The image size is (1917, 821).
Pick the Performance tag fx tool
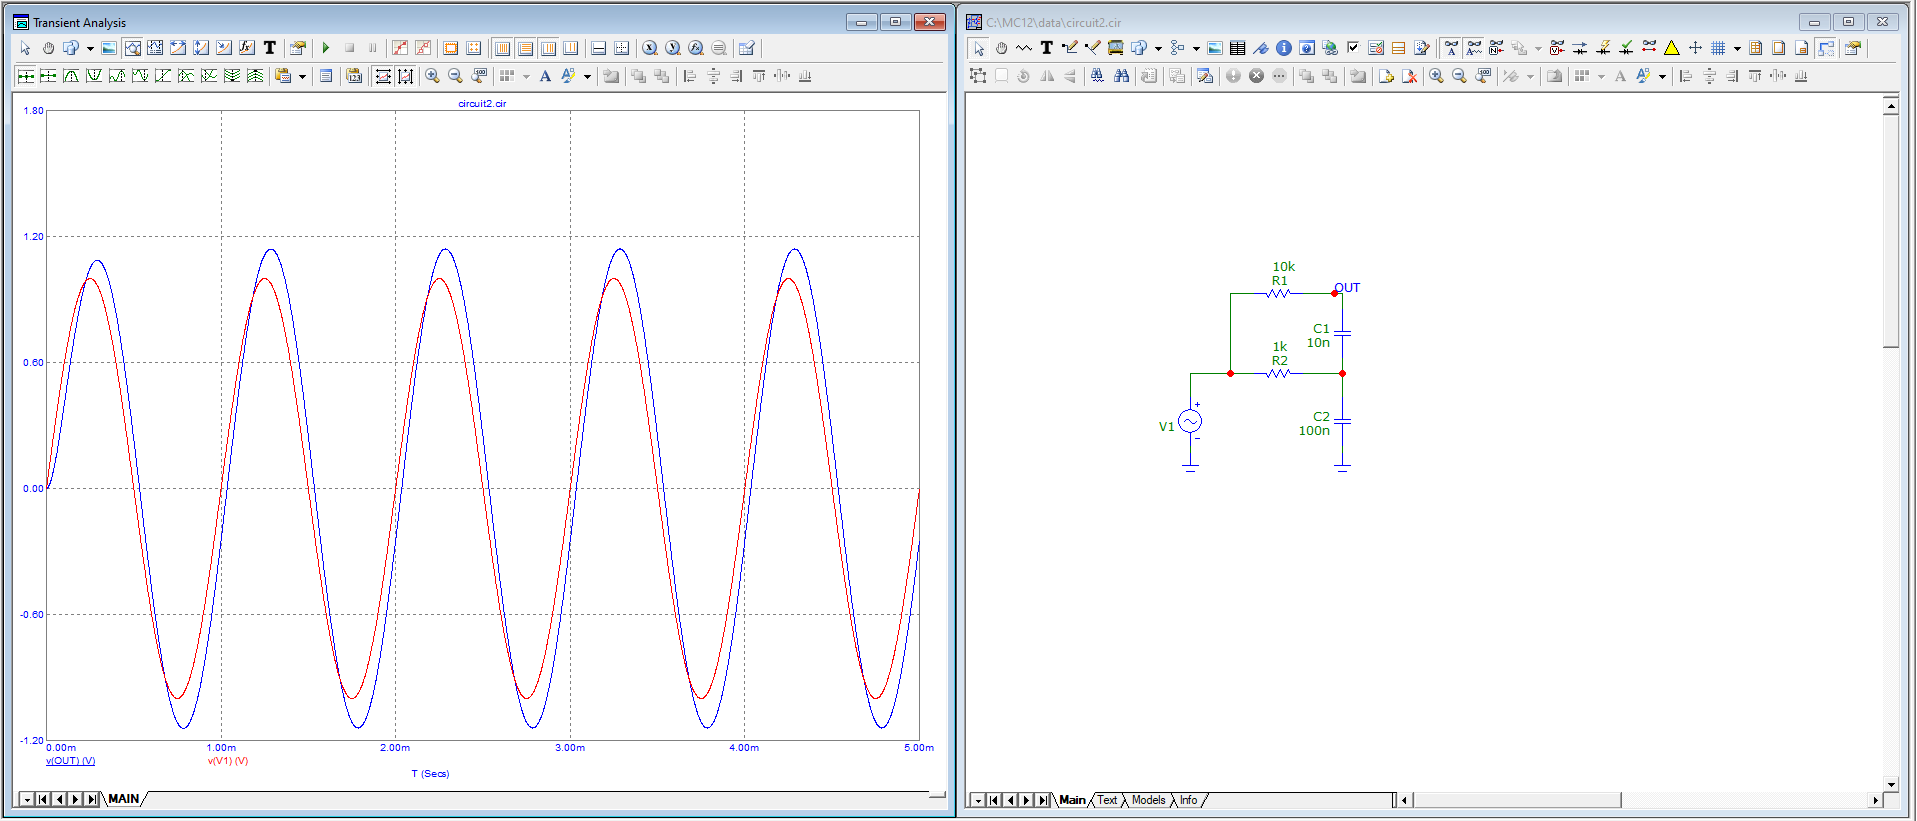tap(246, 48)
